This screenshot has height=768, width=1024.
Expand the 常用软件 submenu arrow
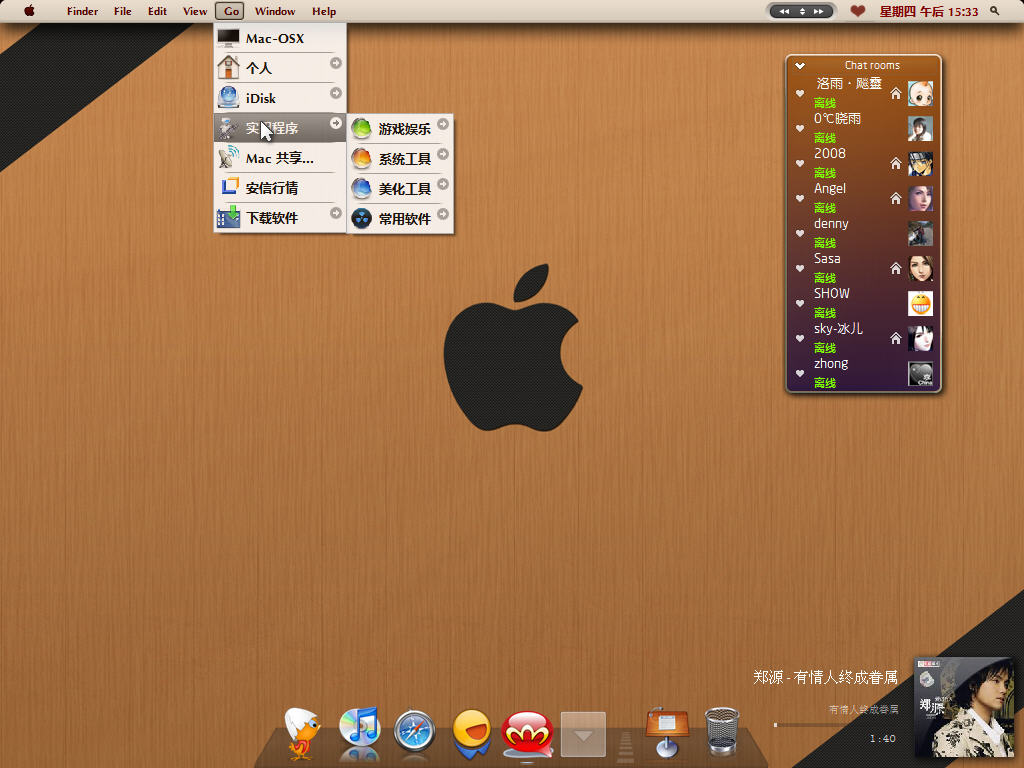pos(443,214)
